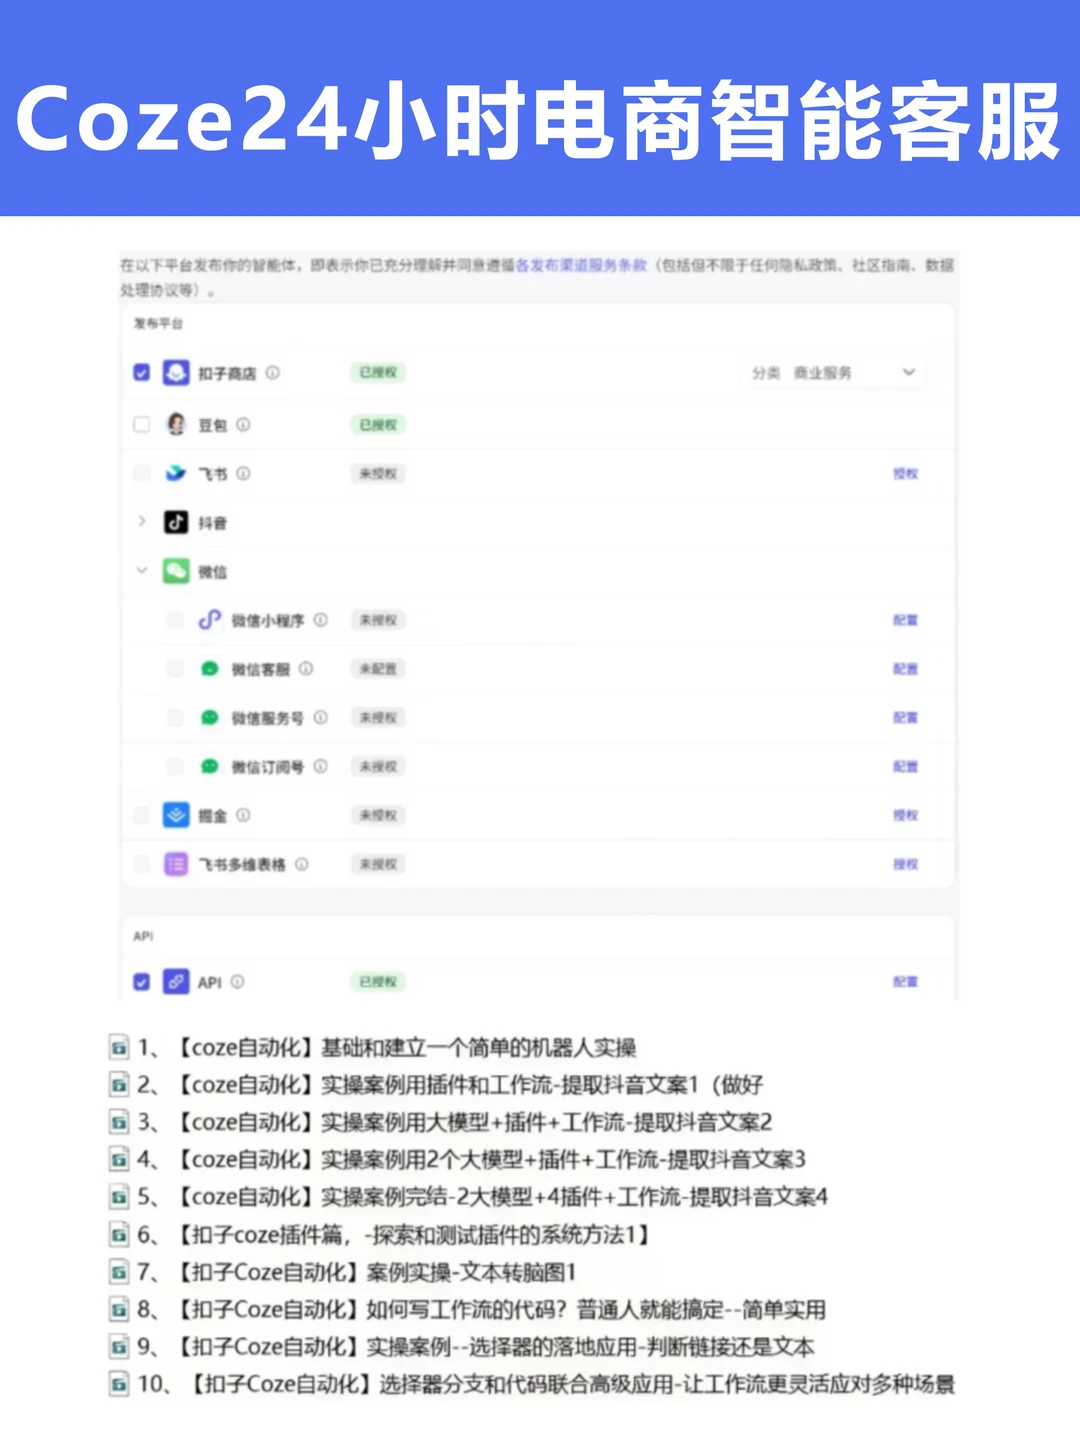
Task: Open info tooltip next to 飞书
Action: click(x=243, y=473)
